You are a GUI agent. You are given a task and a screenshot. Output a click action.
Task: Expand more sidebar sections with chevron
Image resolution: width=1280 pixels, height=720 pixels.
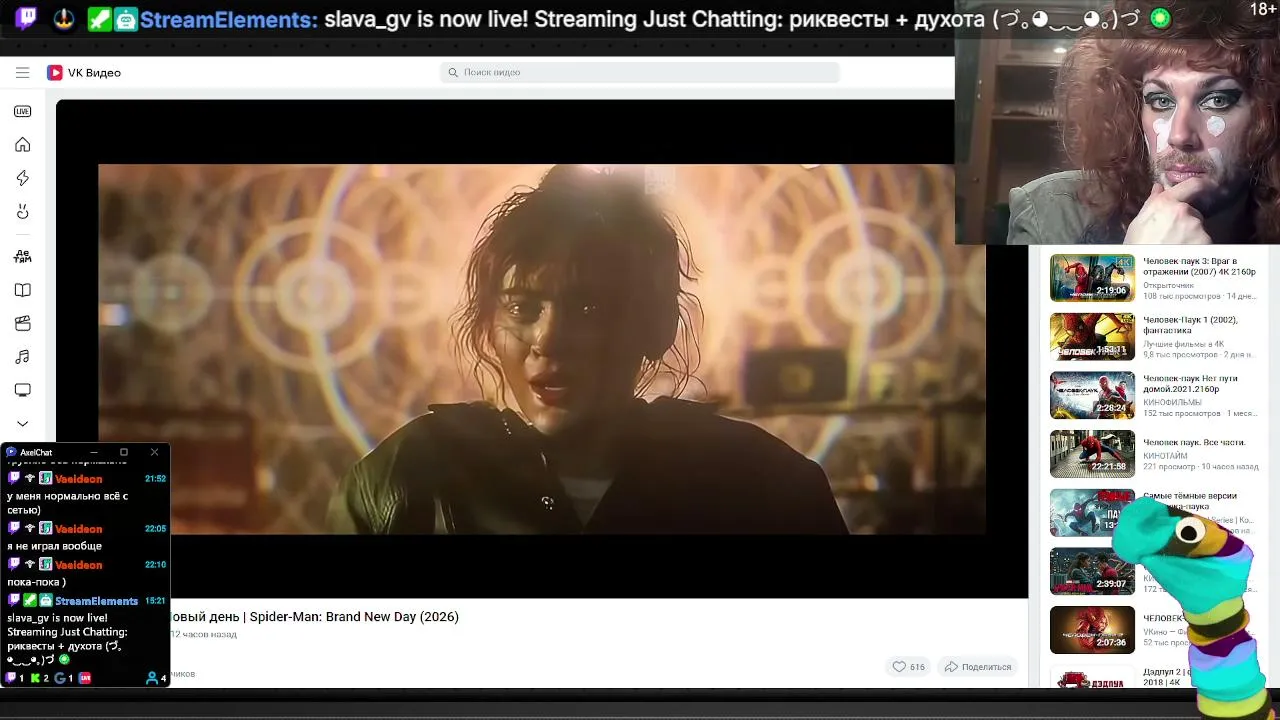pyautogui.click(x=22, y=423)
